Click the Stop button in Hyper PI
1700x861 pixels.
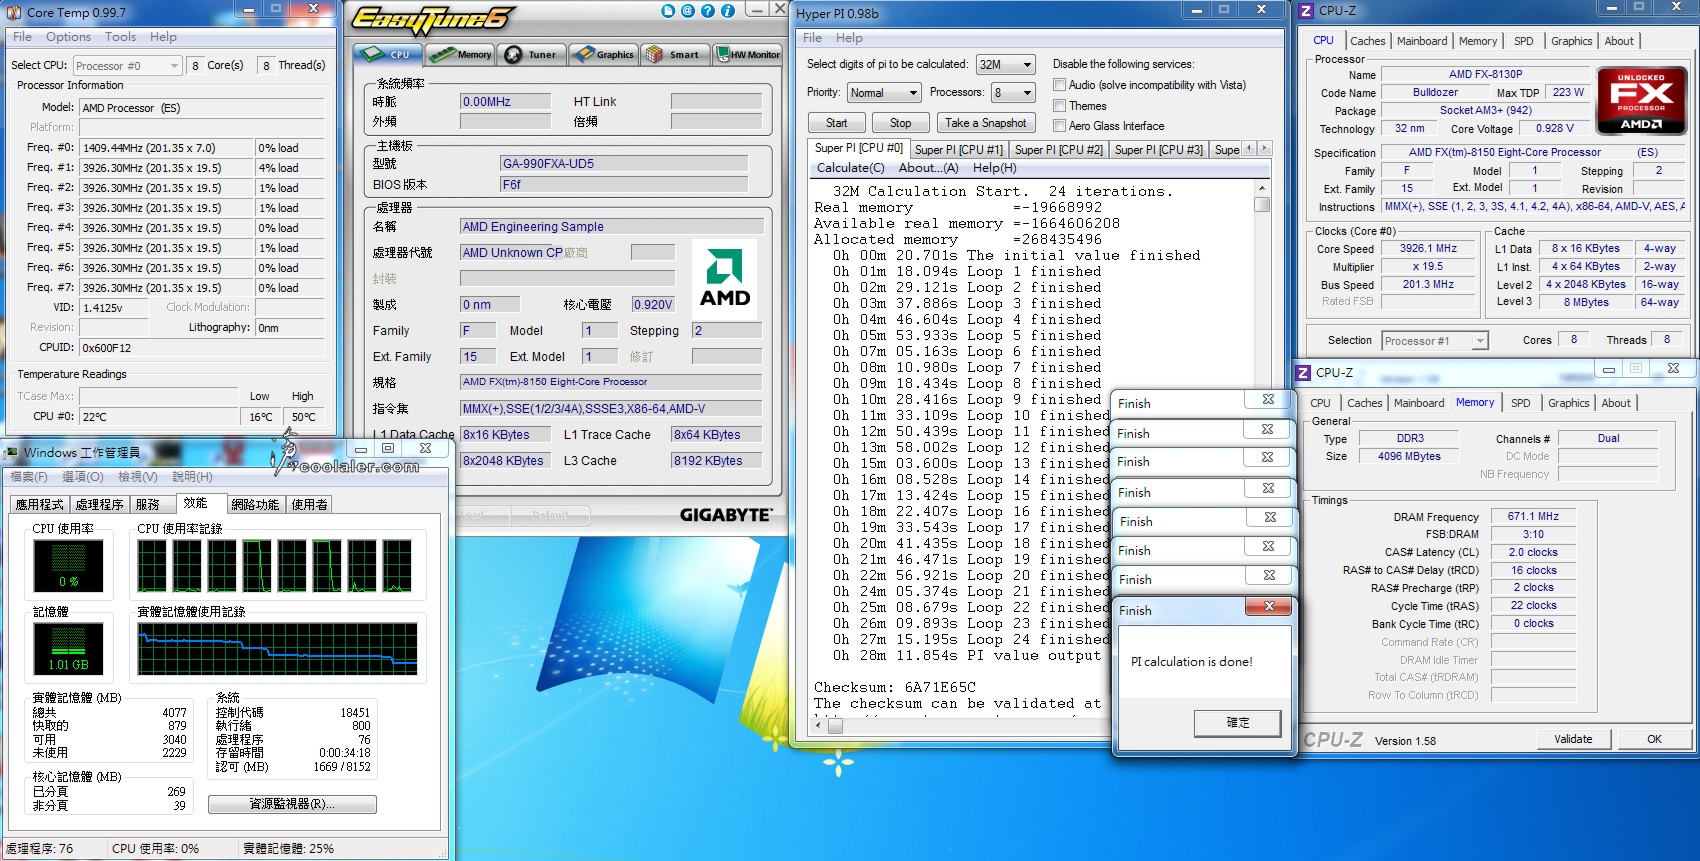tap(900, 123)
